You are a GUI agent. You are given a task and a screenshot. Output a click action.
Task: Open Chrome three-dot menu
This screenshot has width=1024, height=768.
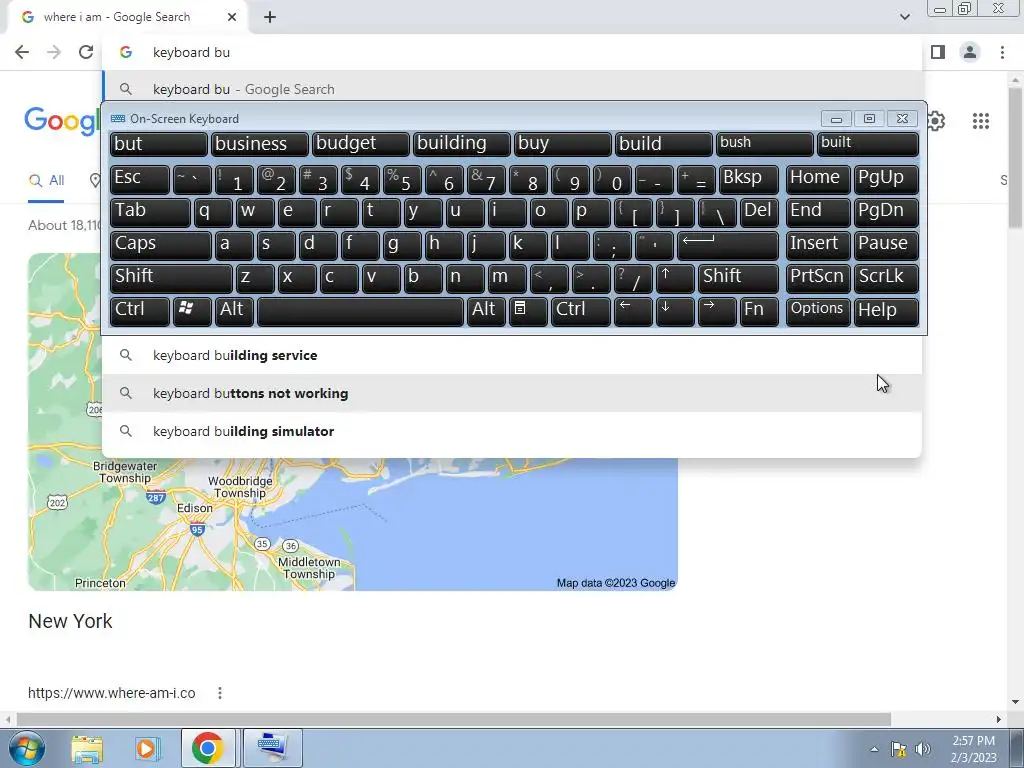1002,52
